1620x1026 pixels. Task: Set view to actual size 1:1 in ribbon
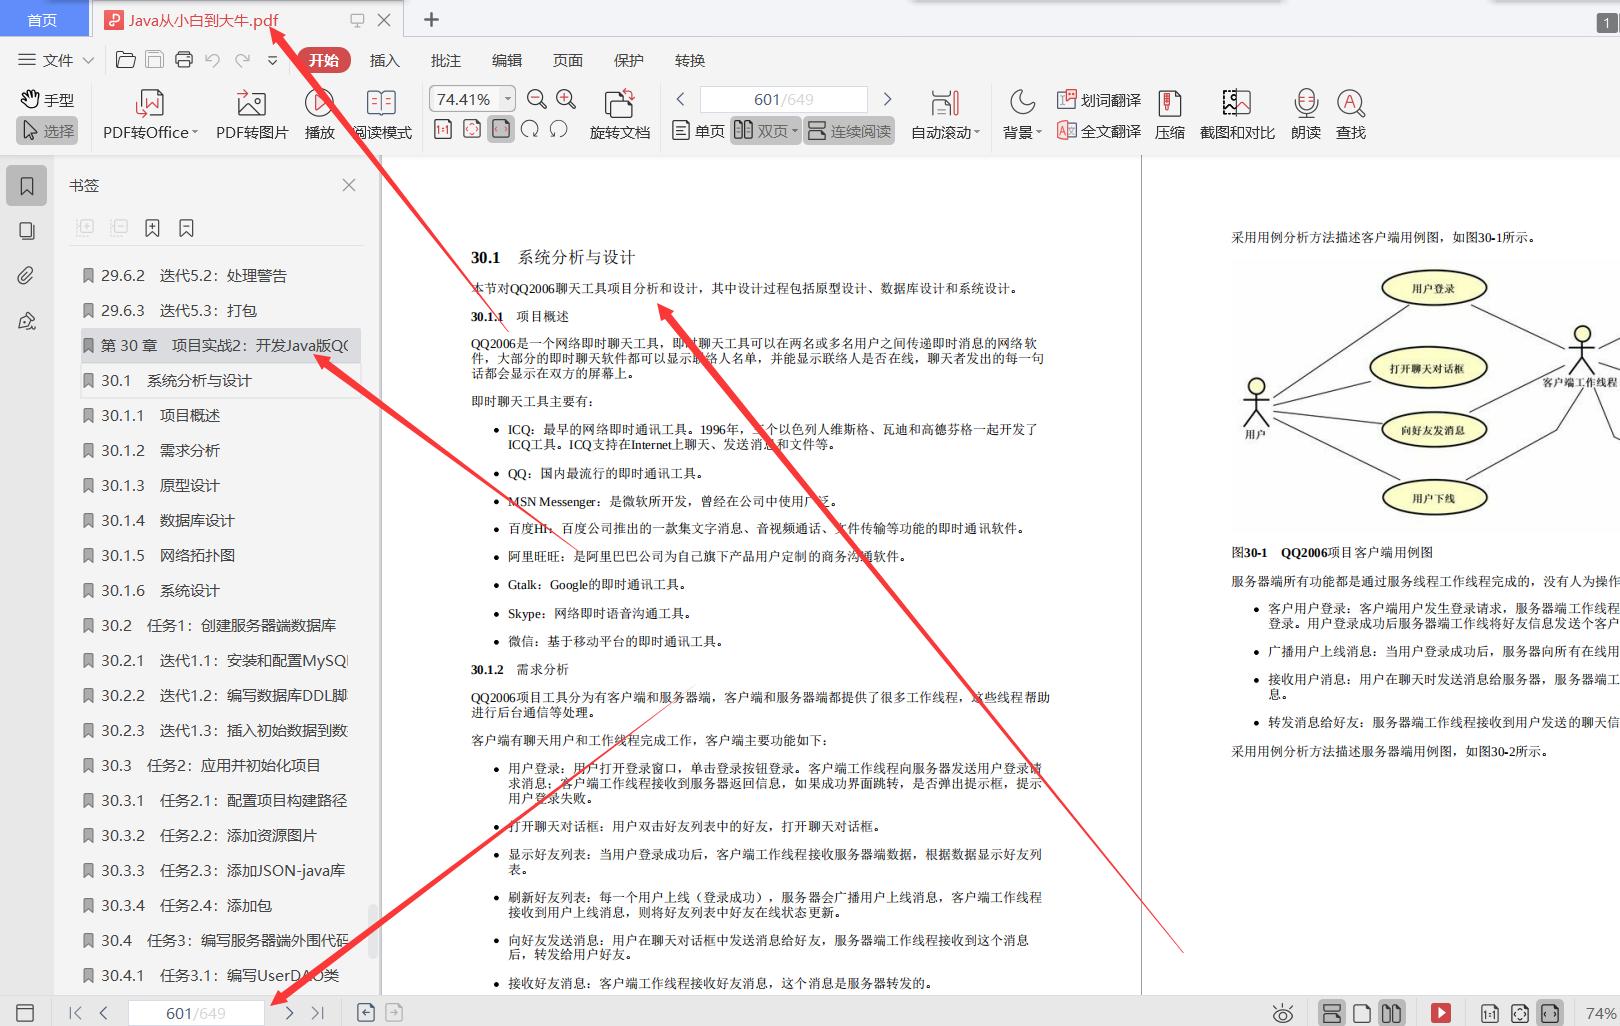443,129
